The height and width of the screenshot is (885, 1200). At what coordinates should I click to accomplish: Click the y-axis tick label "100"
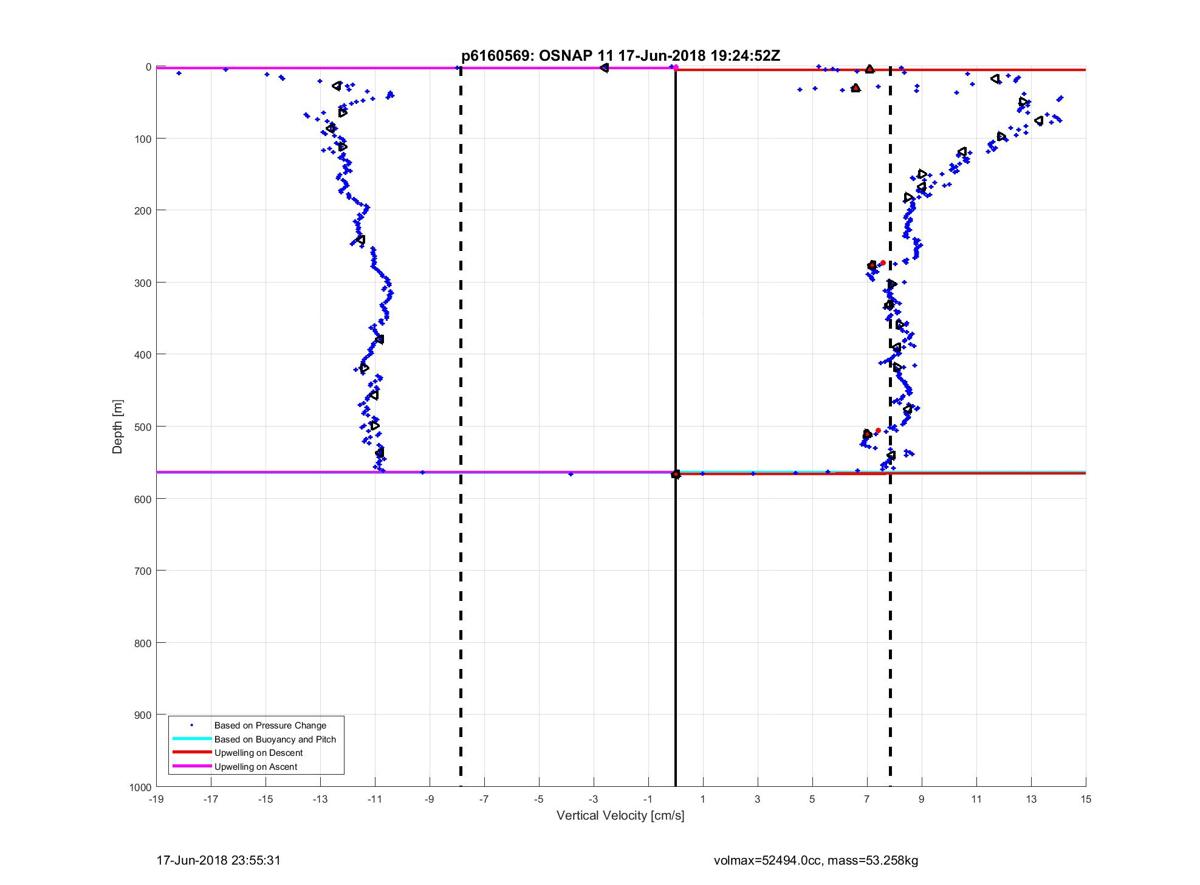pyautogui.click(x=142, y=139)
